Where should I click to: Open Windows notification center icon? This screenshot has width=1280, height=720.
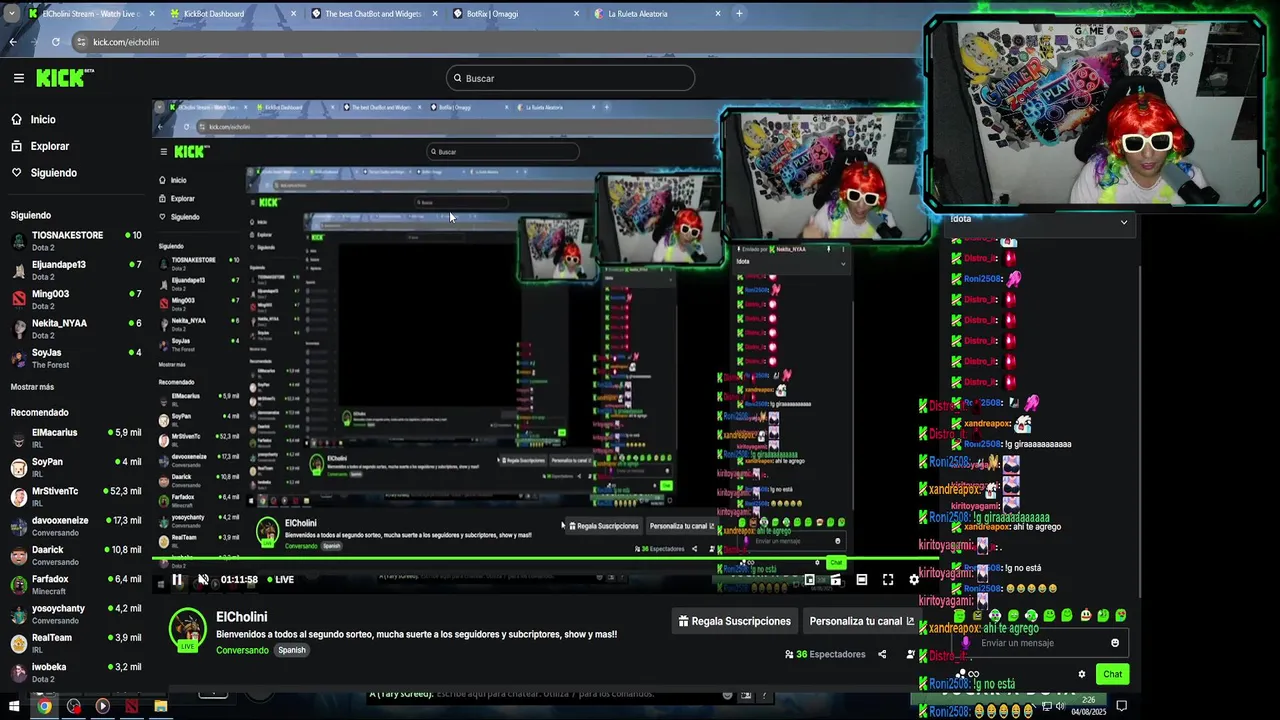point(1122,706)
